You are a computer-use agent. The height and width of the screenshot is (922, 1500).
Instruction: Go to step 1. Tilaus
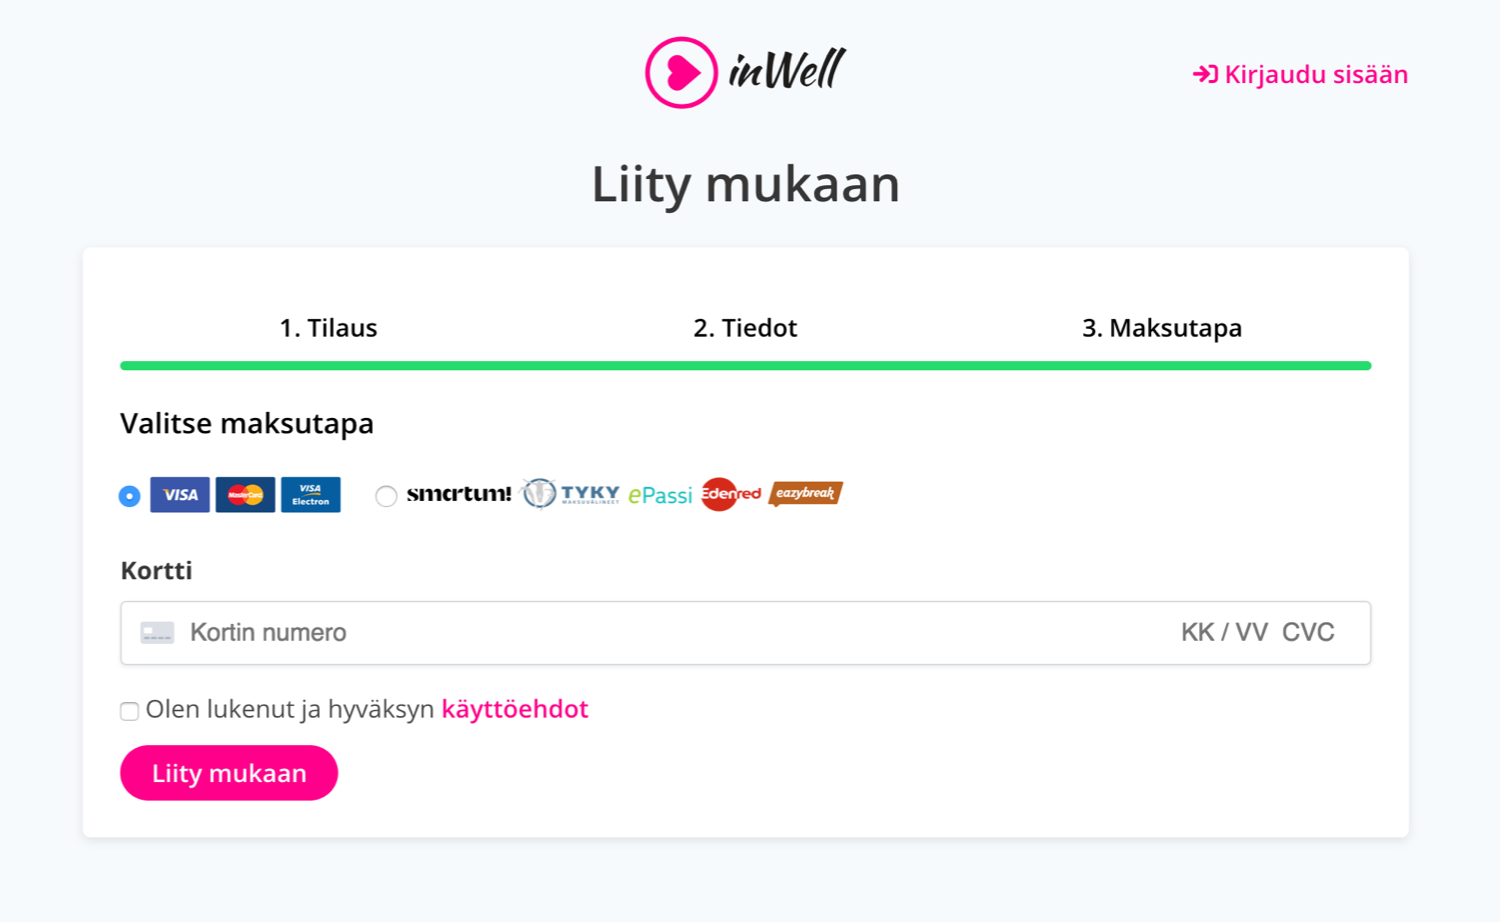pos(328,328)
